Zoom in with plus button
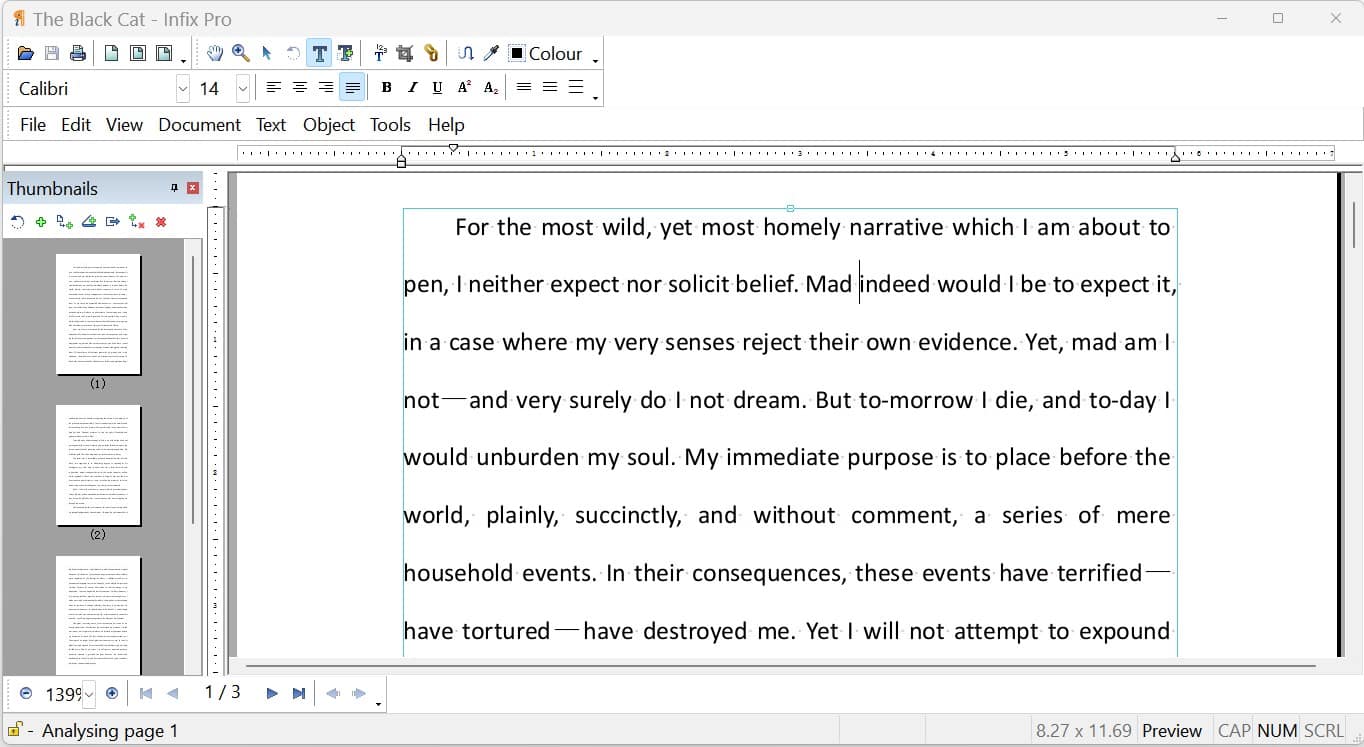 click(x=112, y=693)
